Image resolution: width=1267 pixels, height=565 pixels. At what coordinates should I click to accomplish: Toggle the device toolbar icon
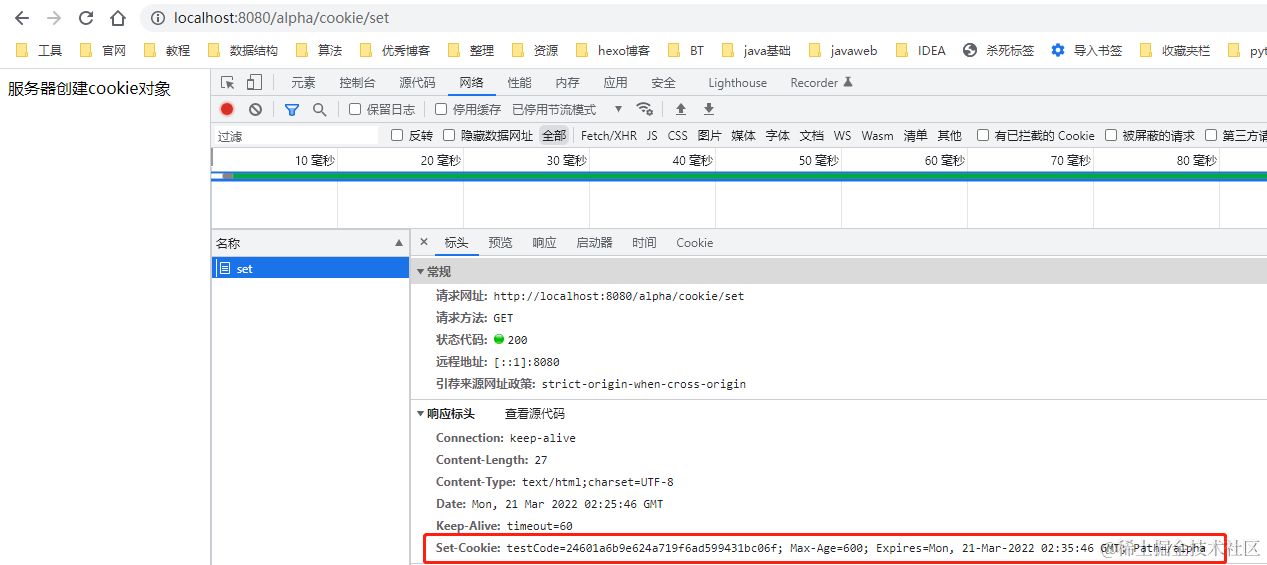pyautogui.click(x=254, y=83)
